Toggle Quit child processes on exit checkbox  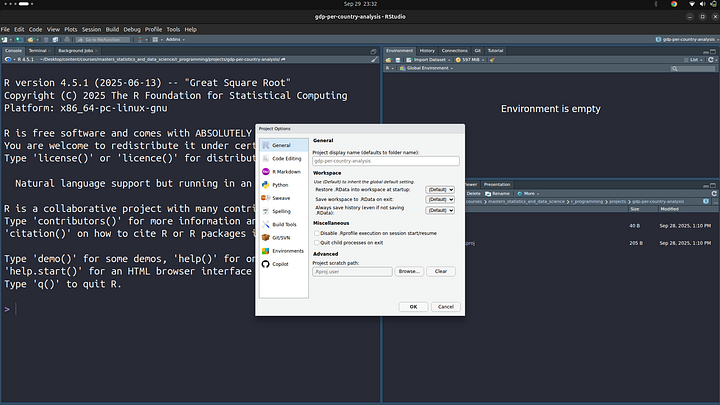(x=317, y=242)
